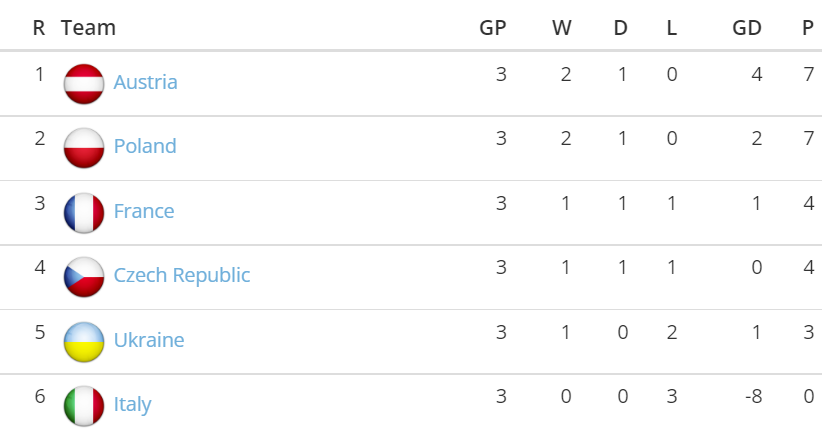This screenshot has width=831, height=438.
Task: Click the GD column header
Action: pyautogui.click(x=747, y=28)
